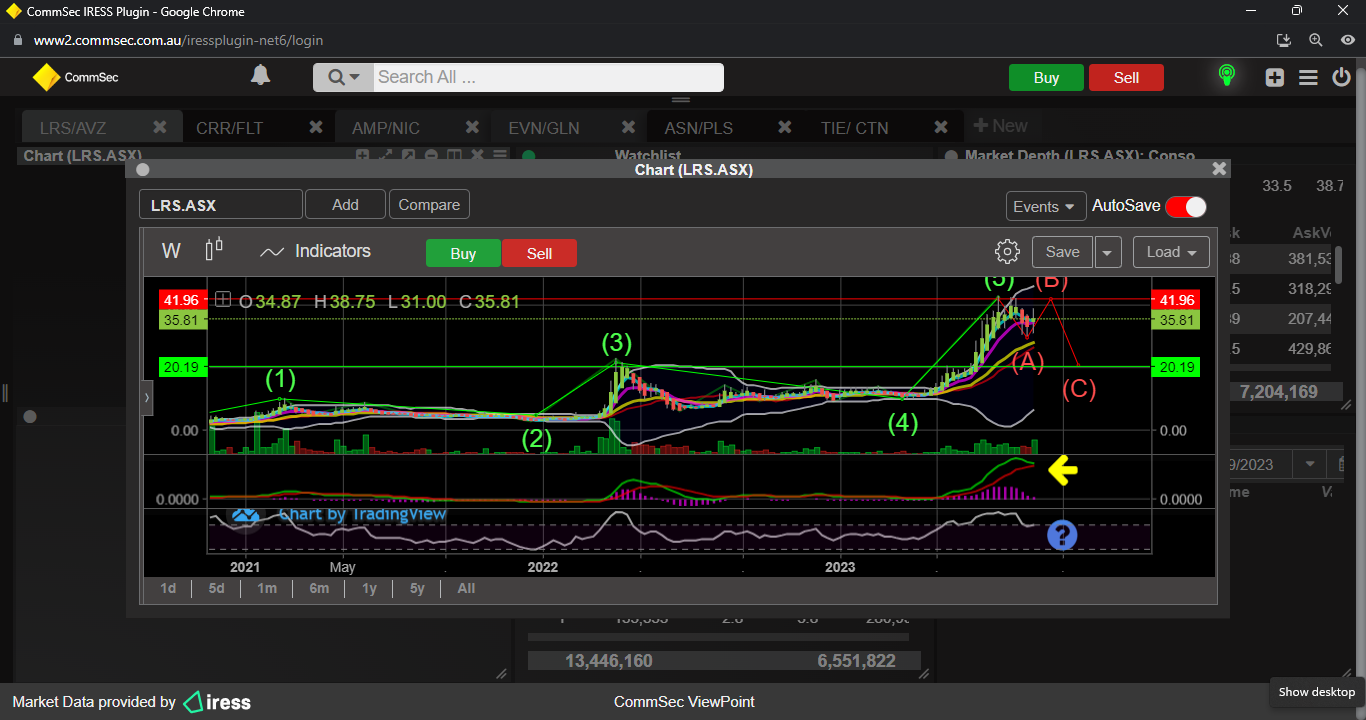1366x720 pixels.
Task: Click background chart panel layout columns icon
Action: [454, 155]
